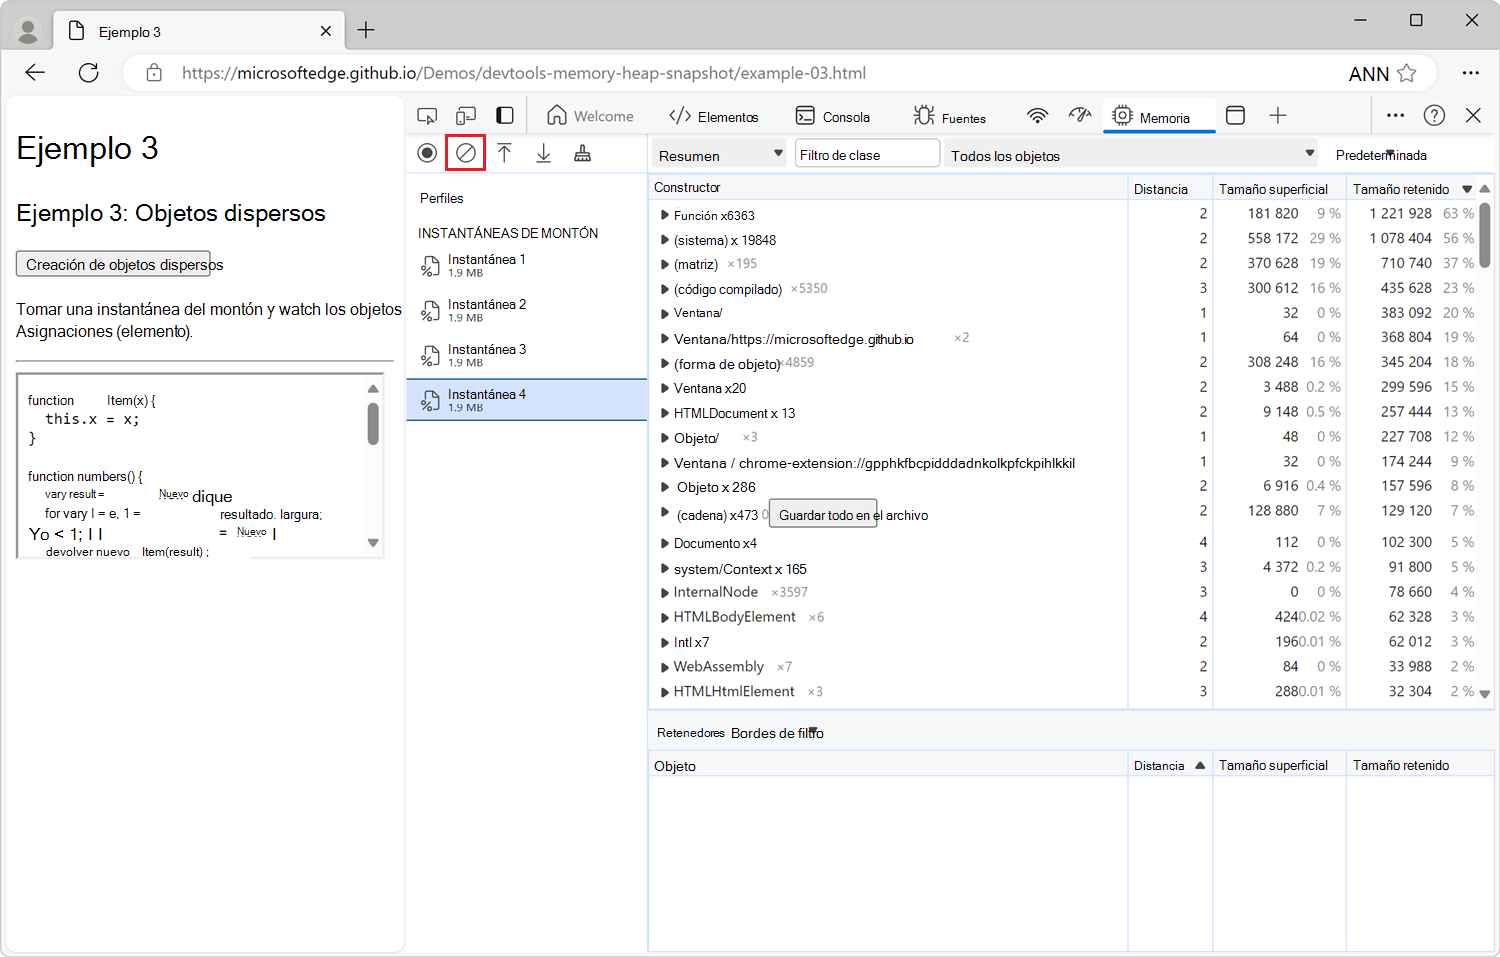Select the Instantánea 3 snapshot

point(527,356)
